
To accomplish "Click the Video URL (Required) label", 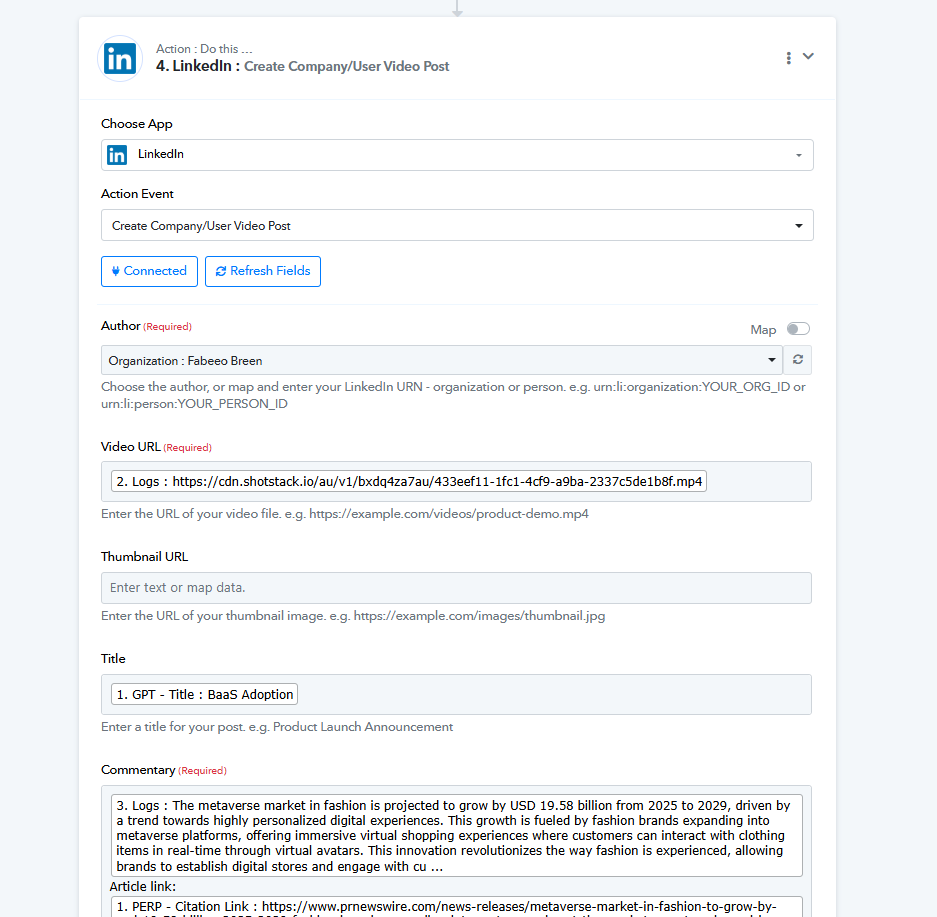I will pos(157,447).
